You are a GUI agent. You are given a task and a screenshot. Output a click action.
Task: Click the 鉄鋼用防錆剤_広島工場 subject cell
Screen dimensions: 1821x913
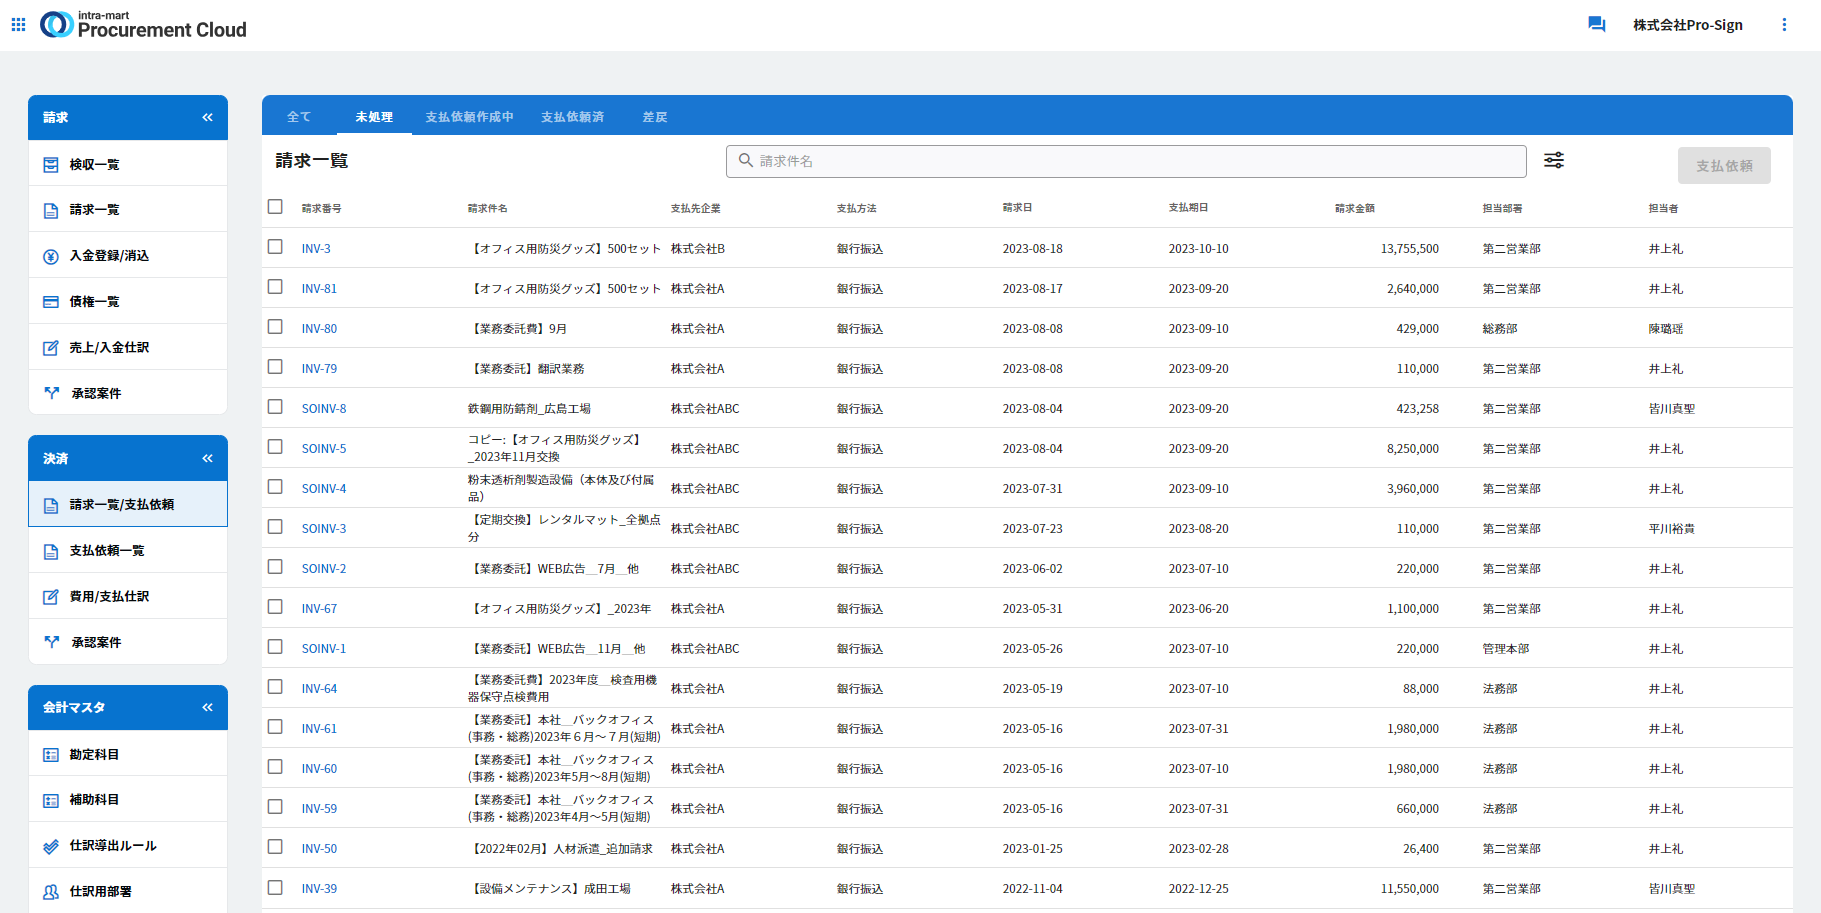(x=529, y=409)
